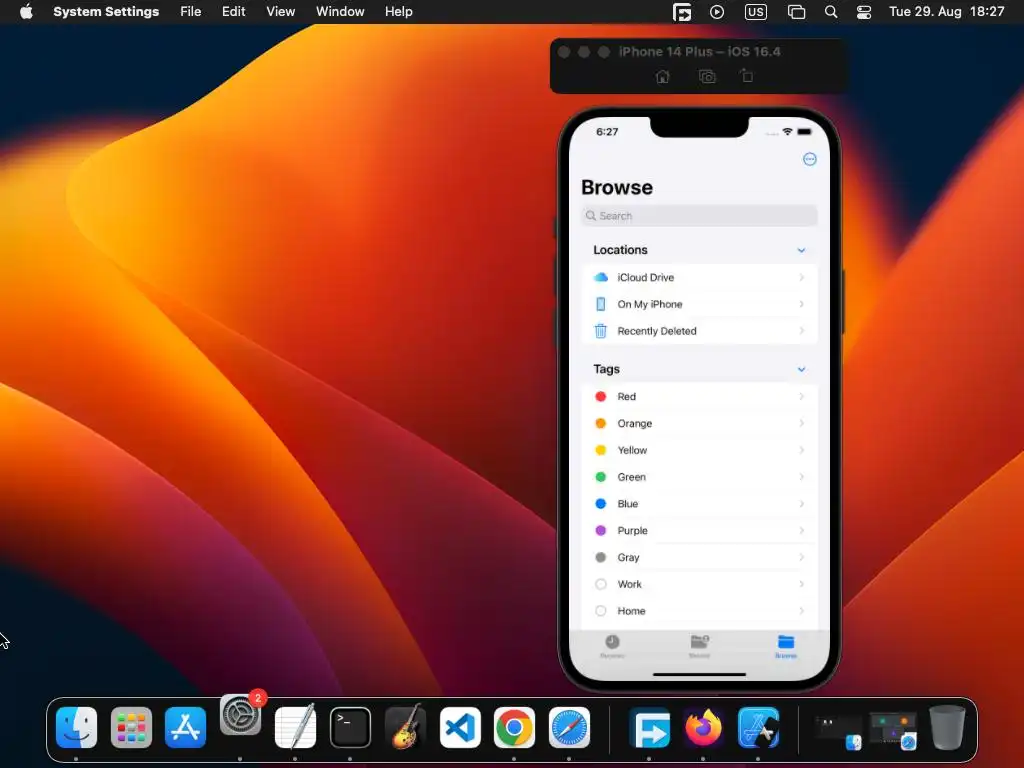Open the Blue tag row

tap(699, 504)
